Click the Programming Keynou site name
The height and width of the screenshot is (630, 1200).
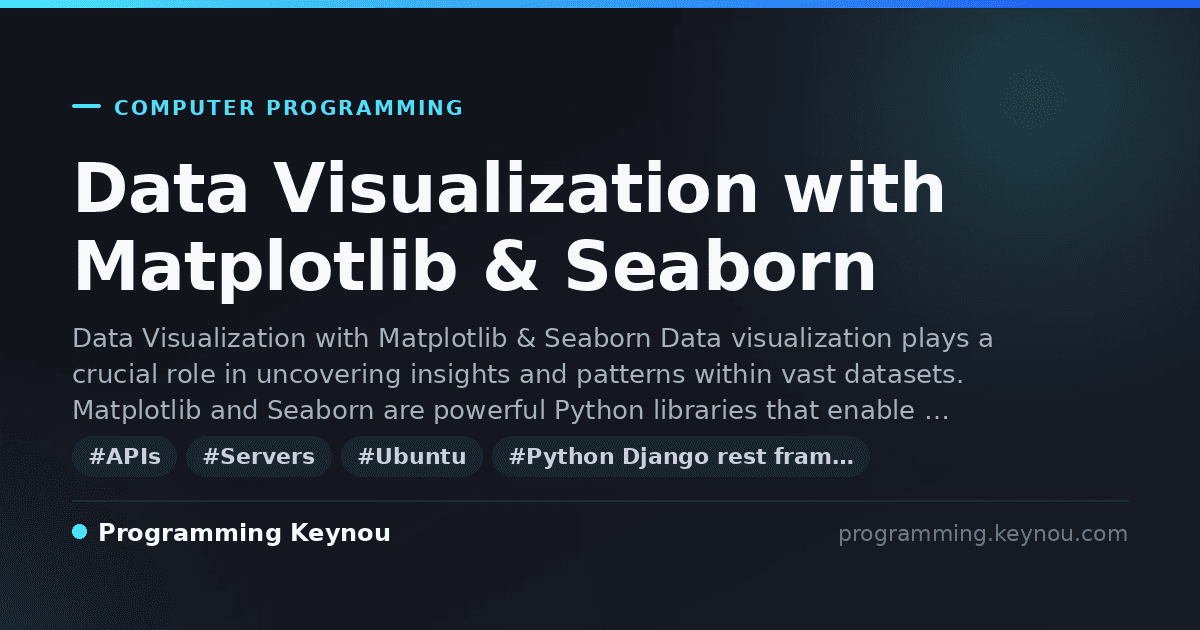(x=244, y=533)
